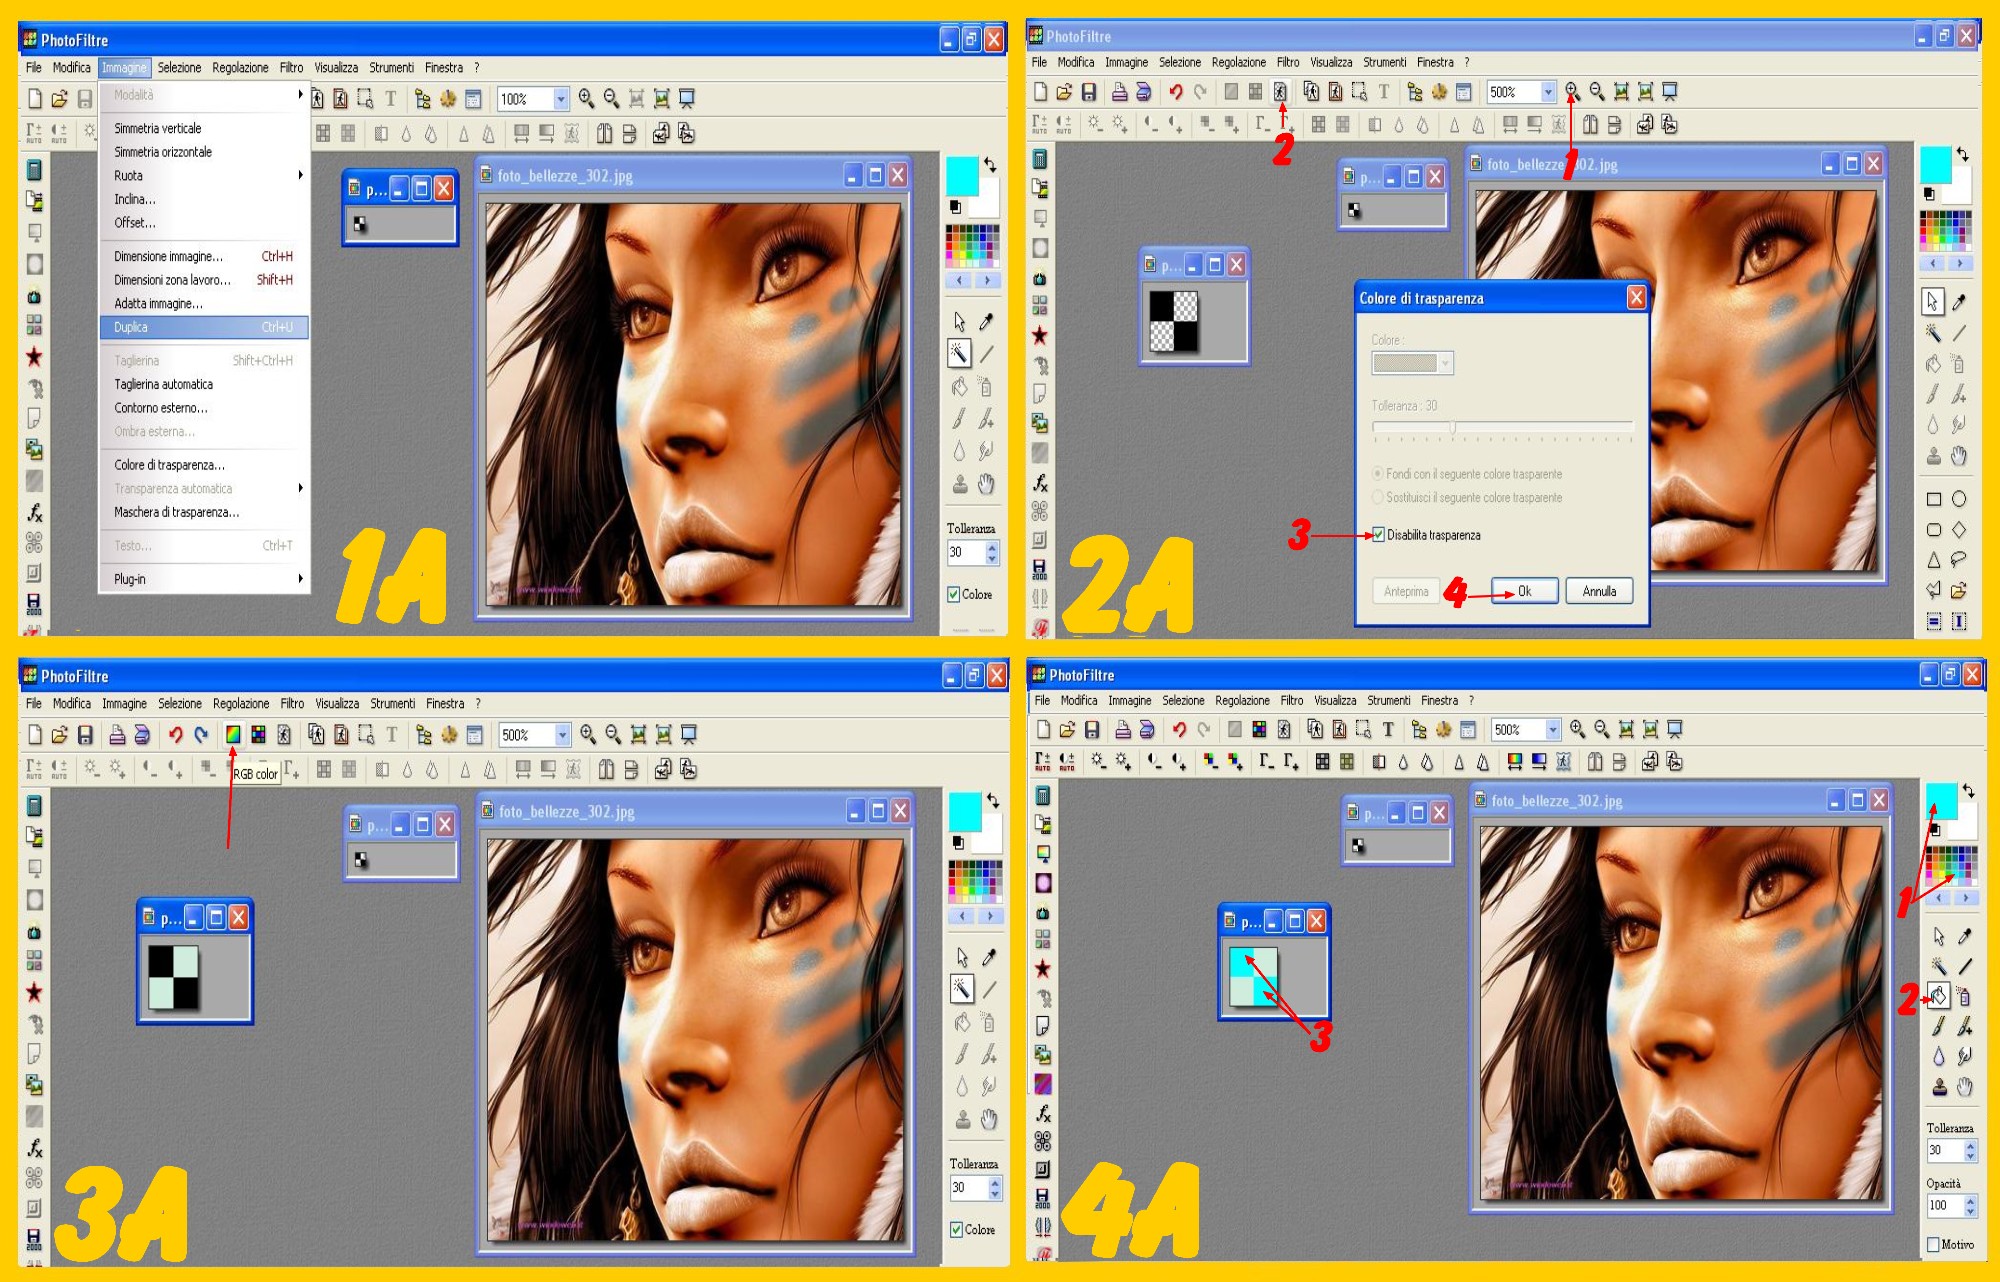Toggle the Disabilita trasparenza checkbox
This screenshot has width=2000, height=1282.
click(x=1378, y=535)
